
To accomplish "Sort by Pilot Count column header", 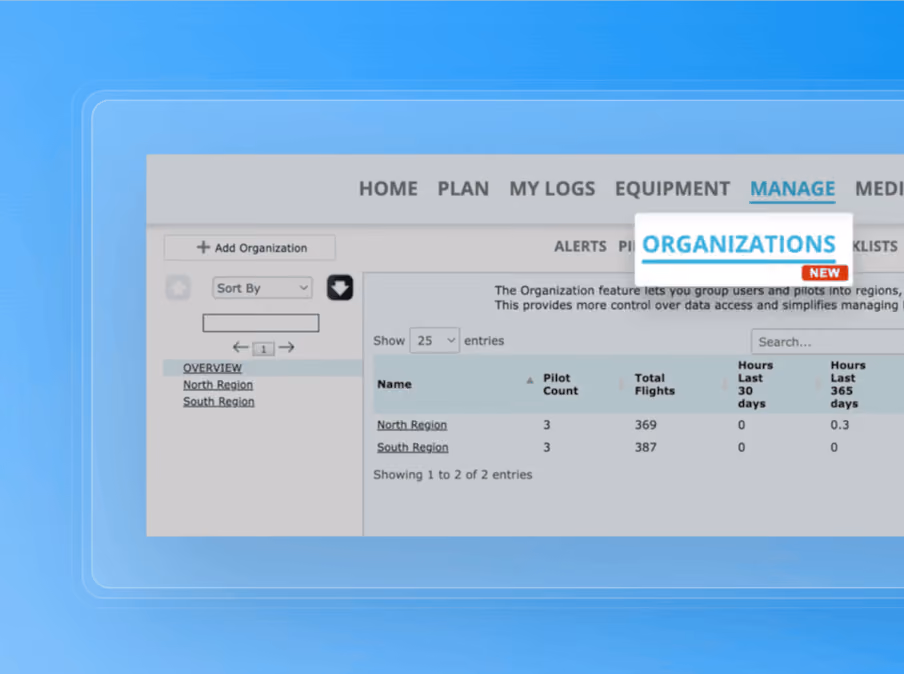I will coord(560,384).
